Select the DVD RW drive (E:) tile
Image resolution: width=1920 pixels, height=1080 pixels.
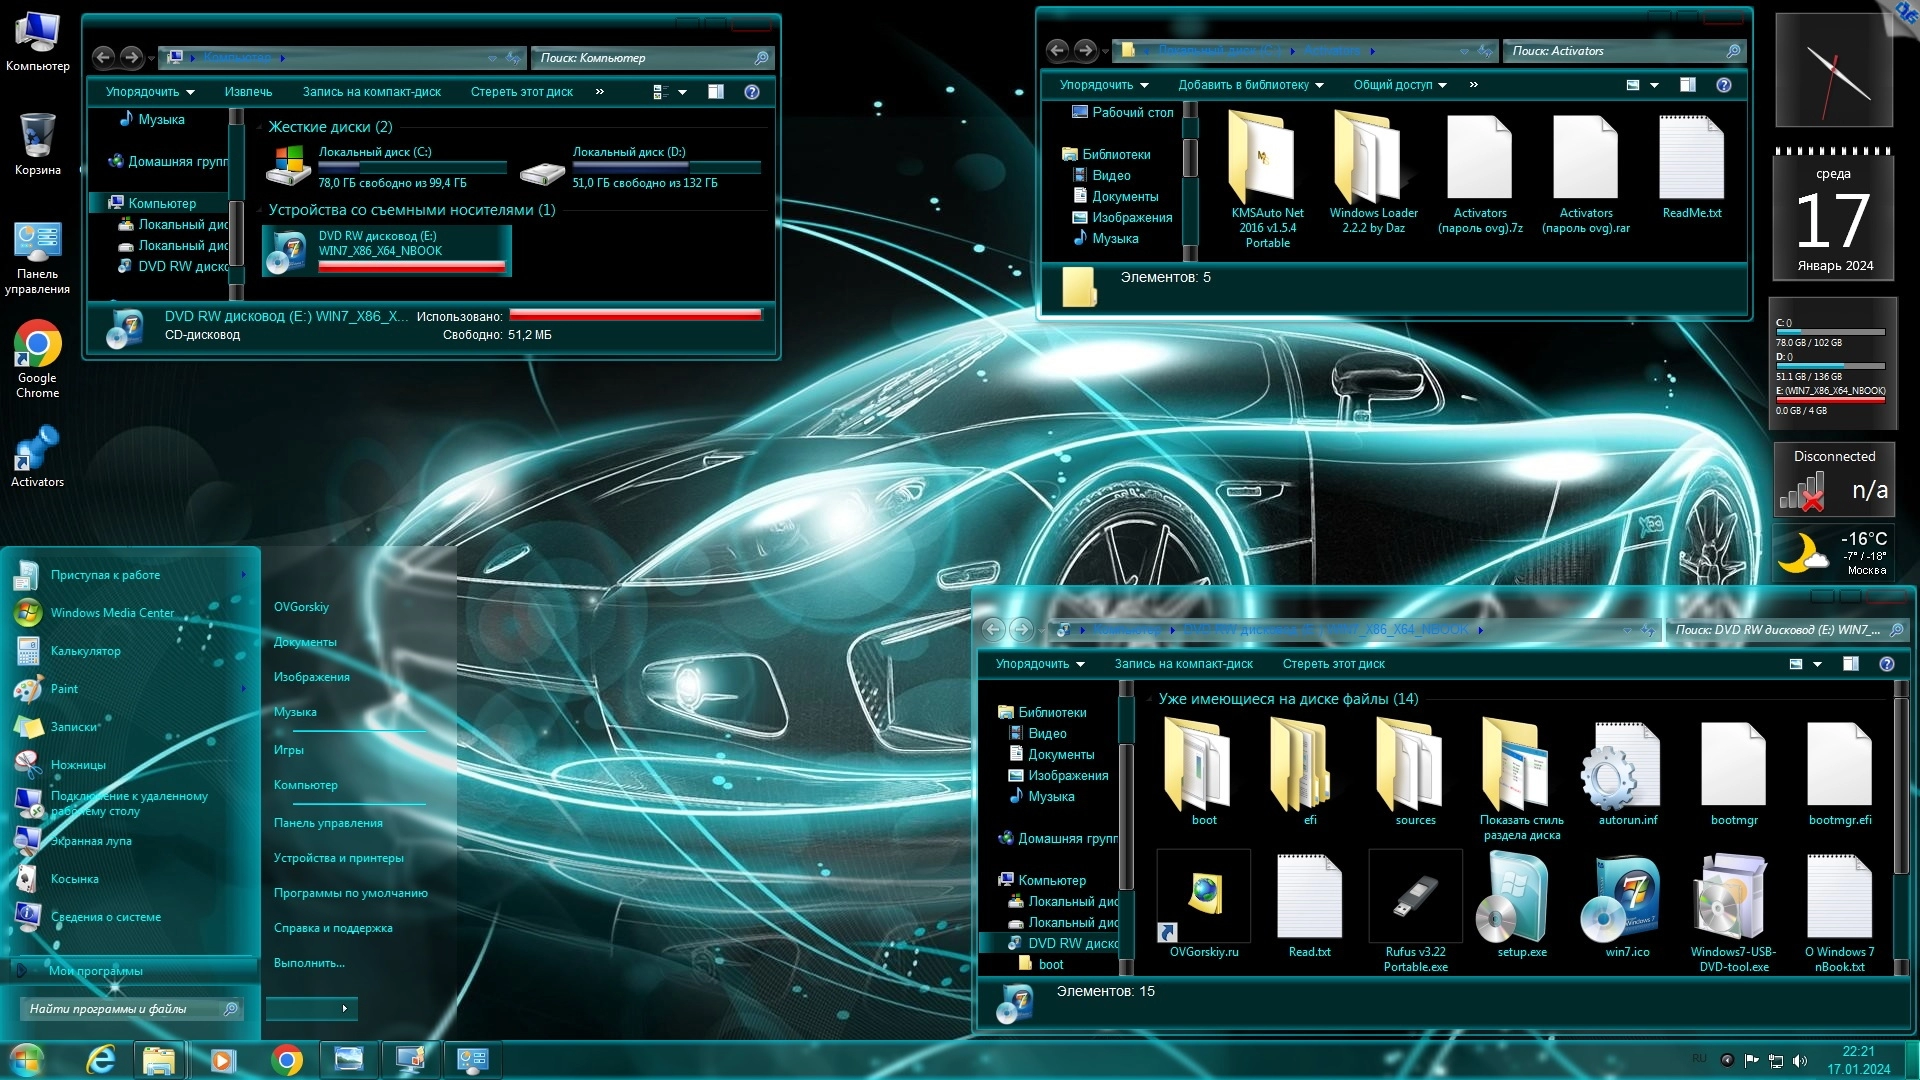[x=387, y=250]
